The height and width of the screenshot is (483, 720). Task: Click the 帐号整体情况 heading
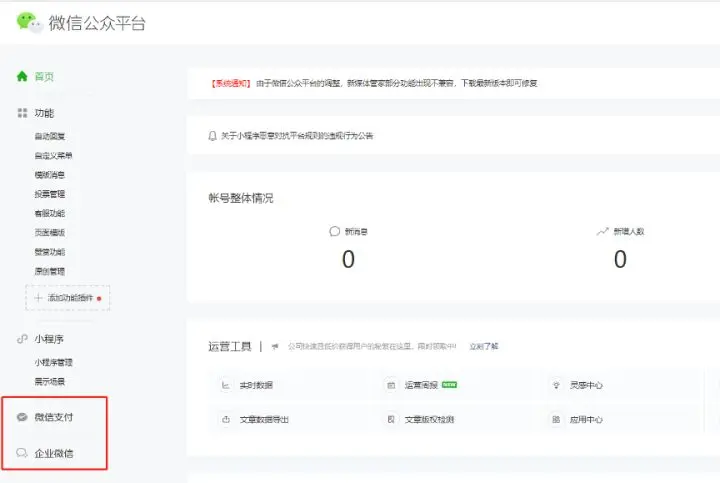(241, 198)
